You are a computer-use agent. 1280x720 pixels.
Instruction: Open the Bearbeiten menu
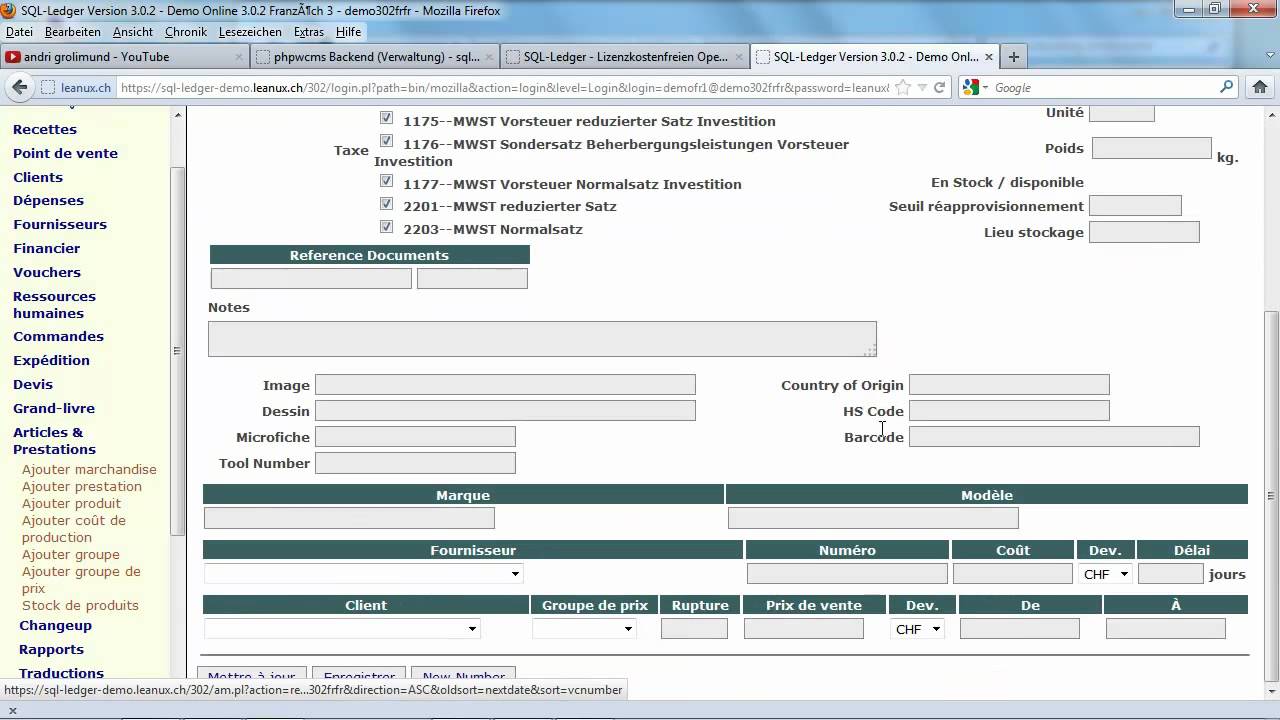(72, 32)
